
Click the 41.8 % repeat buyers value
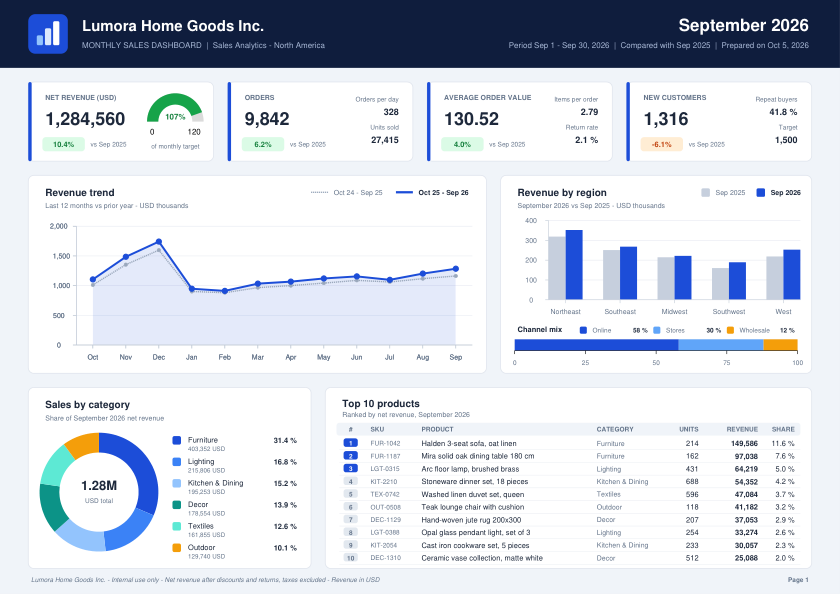coord(783,112)
